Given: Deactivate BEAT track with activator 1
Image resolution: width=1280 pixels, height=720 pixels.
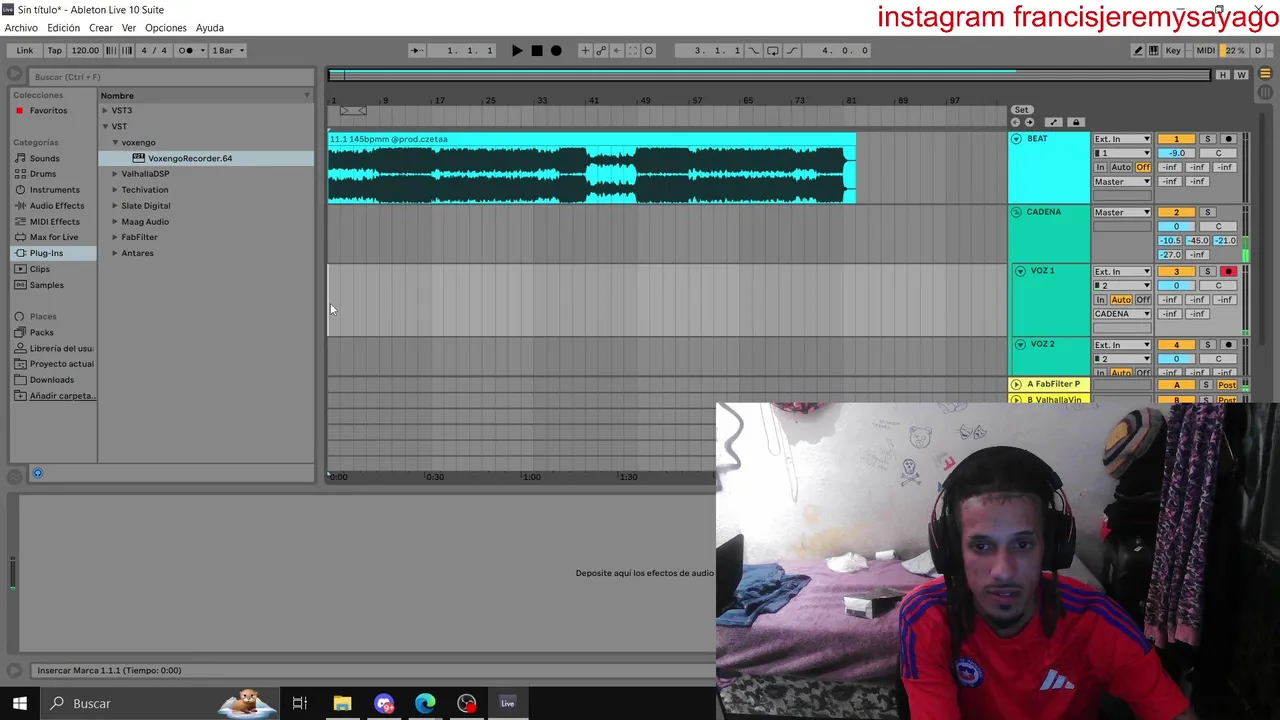Looking at the screenshot, I should (x=1176, y=139).
